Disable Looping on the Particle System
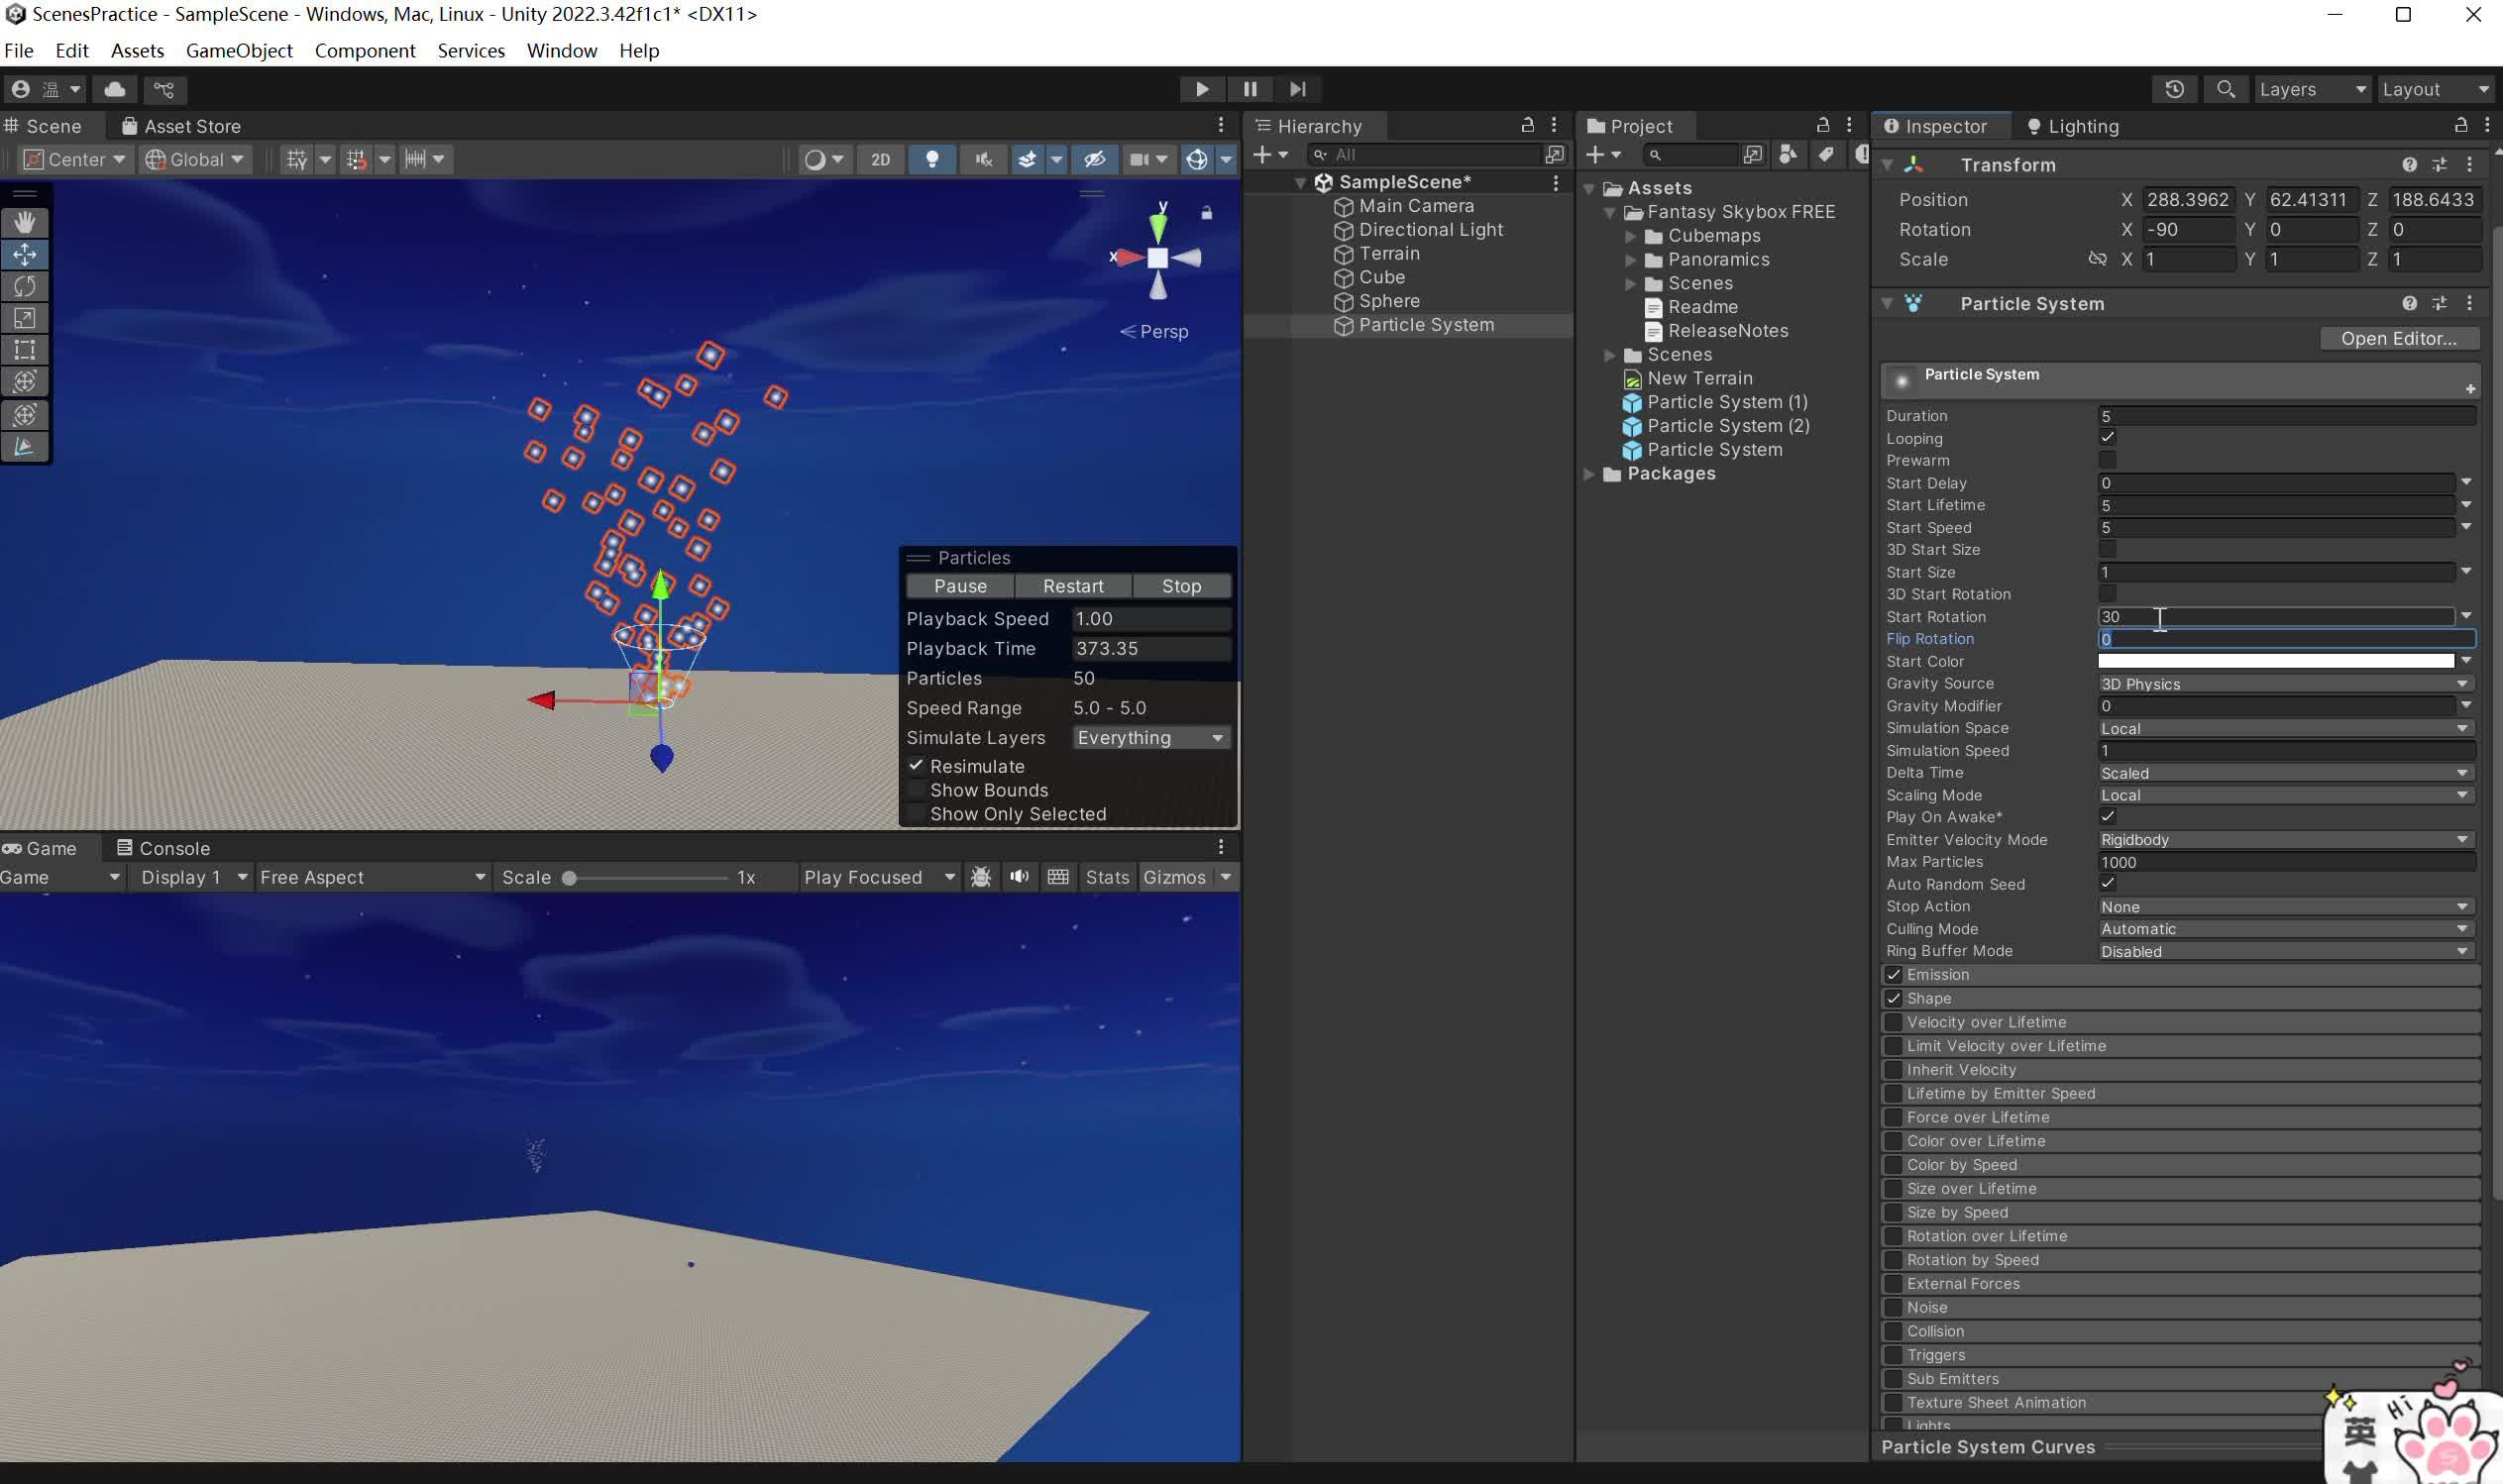Viewport: 2503px width, 1484px height. pos(2106,437)
